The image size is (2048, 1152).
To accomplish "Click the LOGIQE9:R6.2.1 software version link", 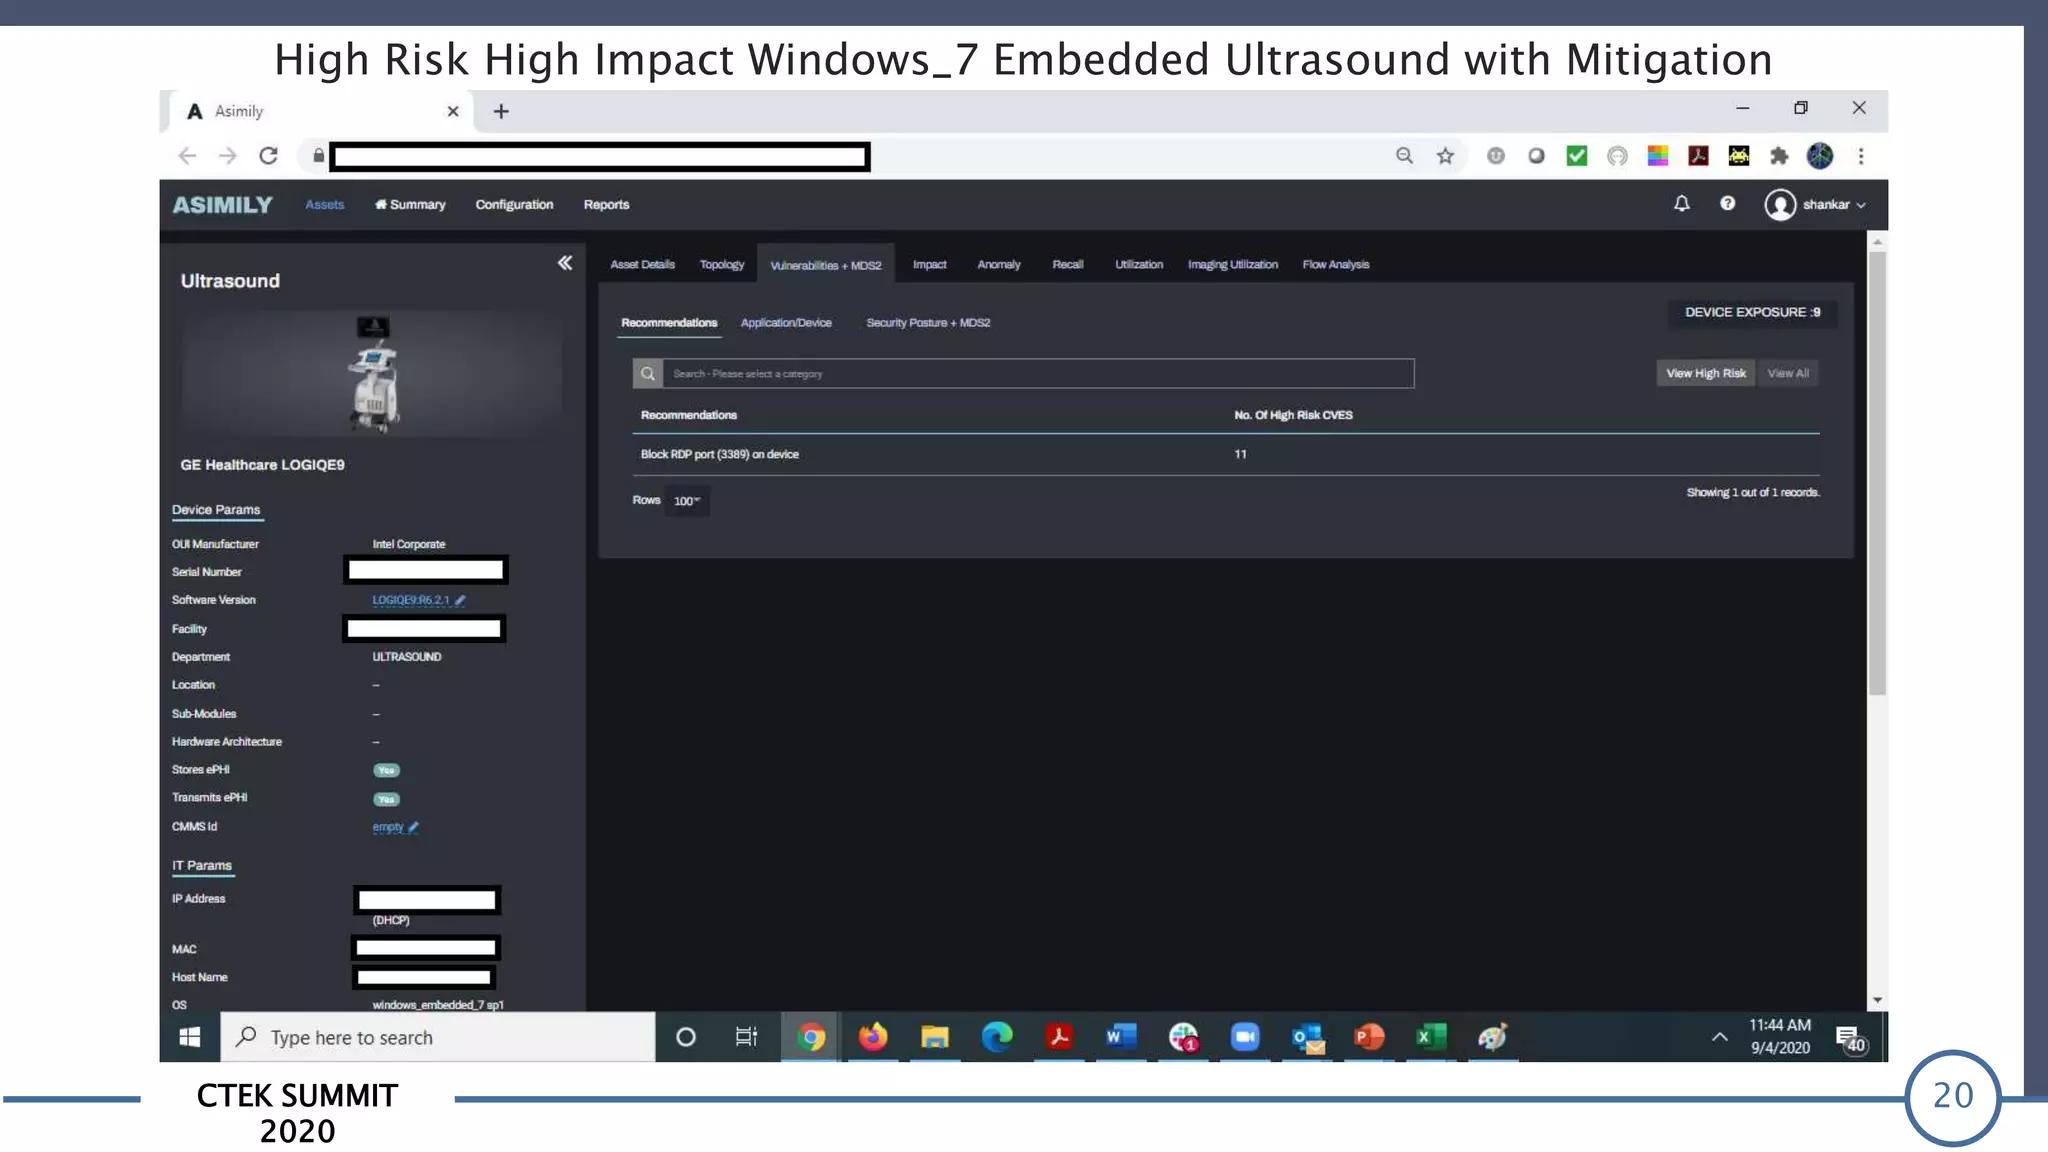I will [x=411, y=600].
